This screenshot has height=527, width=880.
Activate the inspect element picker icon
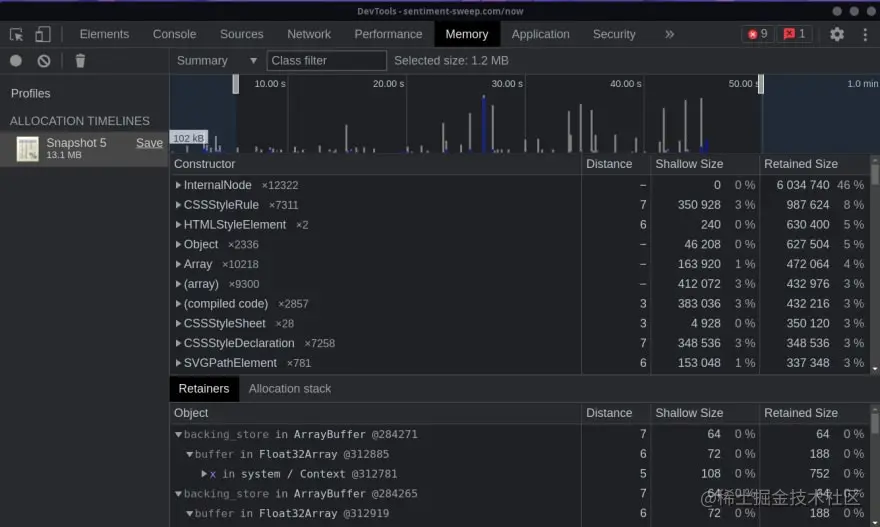(16, 34)
